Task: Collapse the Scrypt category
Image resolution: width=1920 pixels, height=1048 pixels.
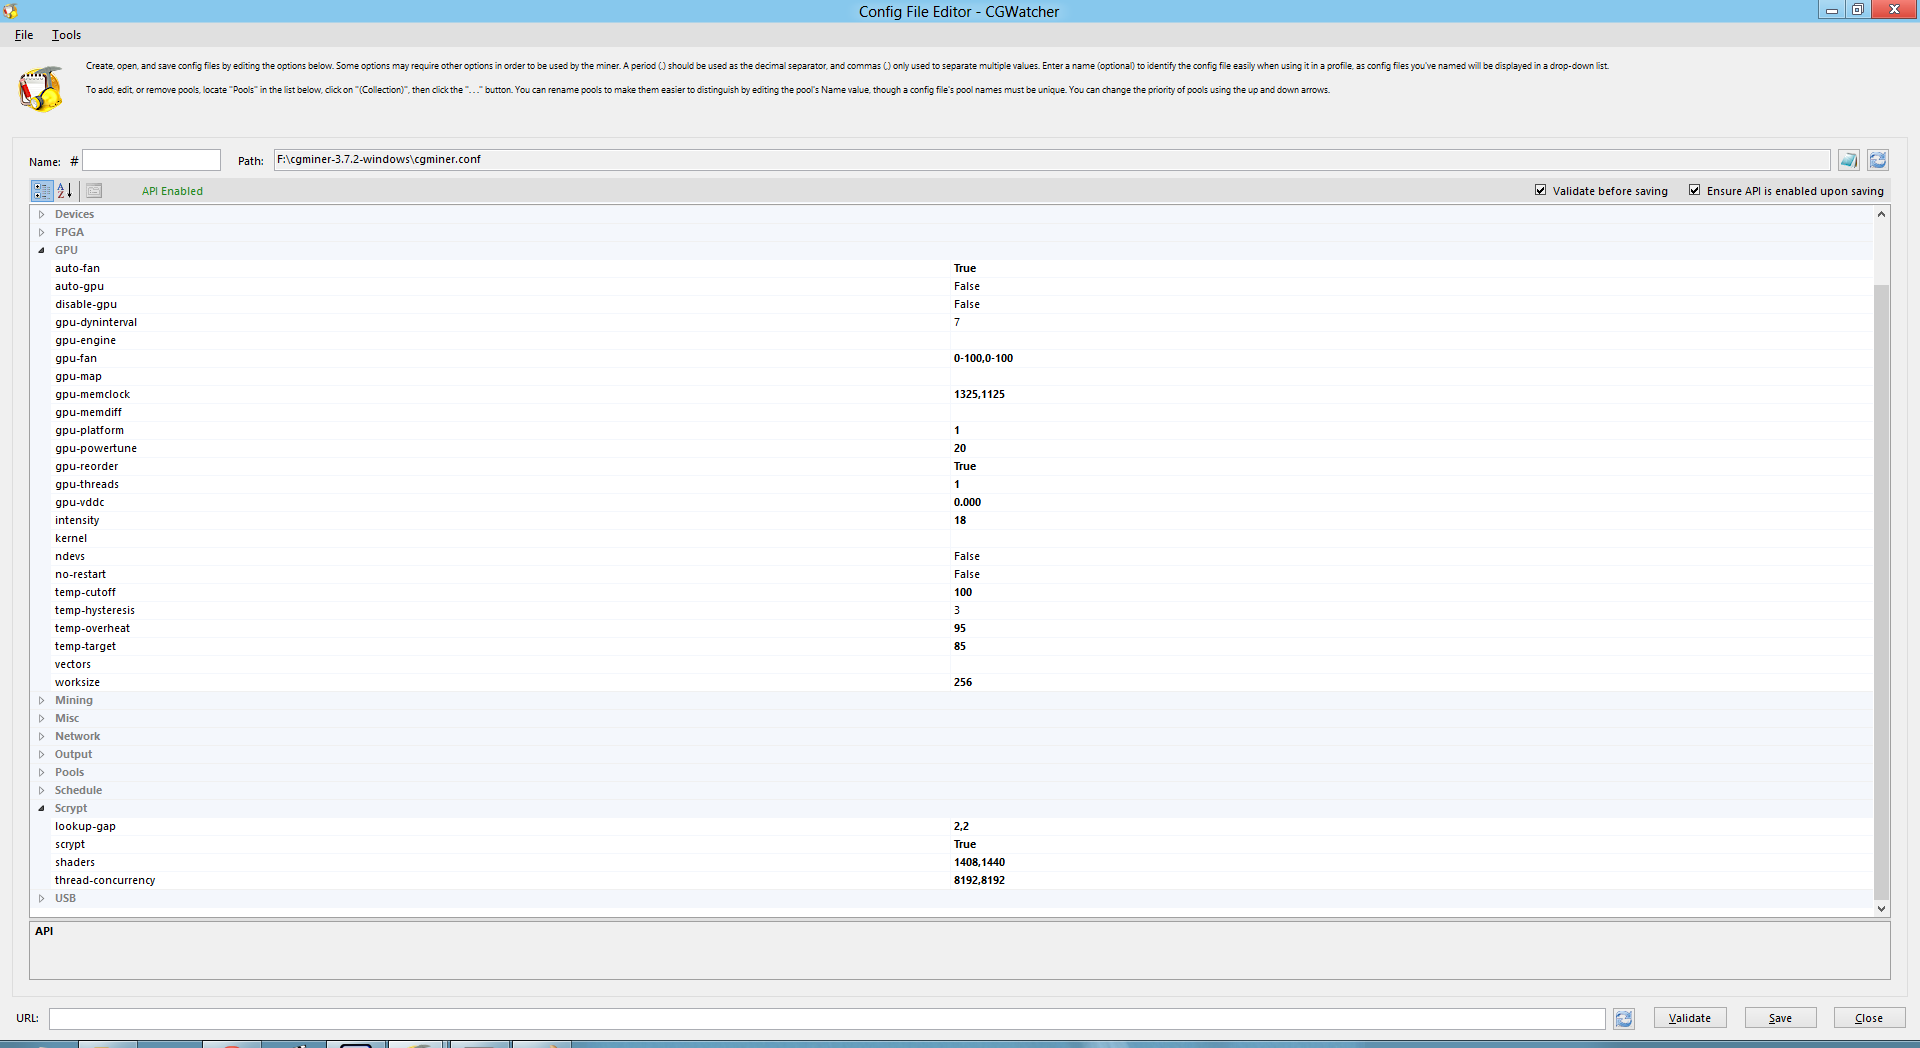Action: click(41, 808)
